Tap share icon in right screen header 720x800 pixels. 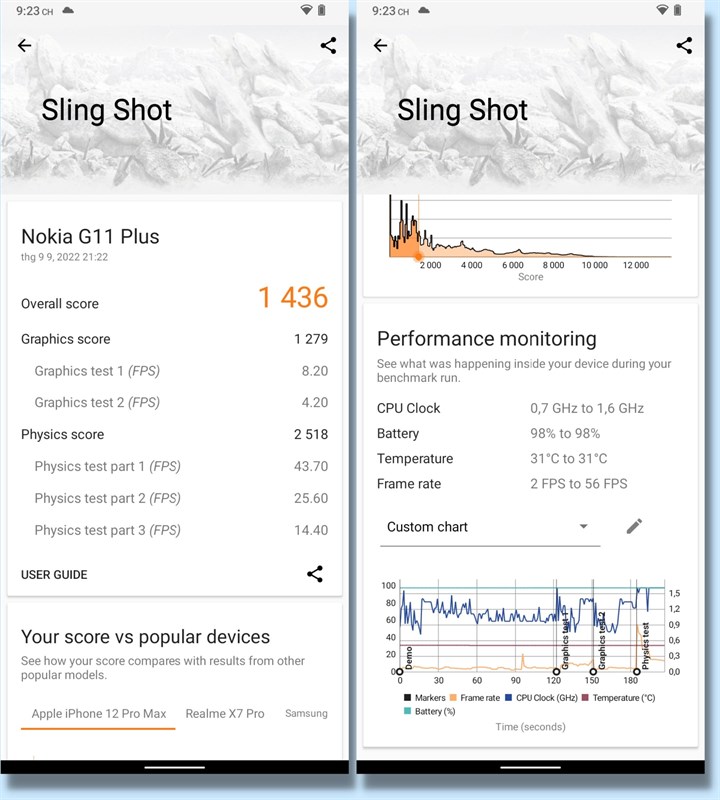pyautogui.click(x=684, y=46)
